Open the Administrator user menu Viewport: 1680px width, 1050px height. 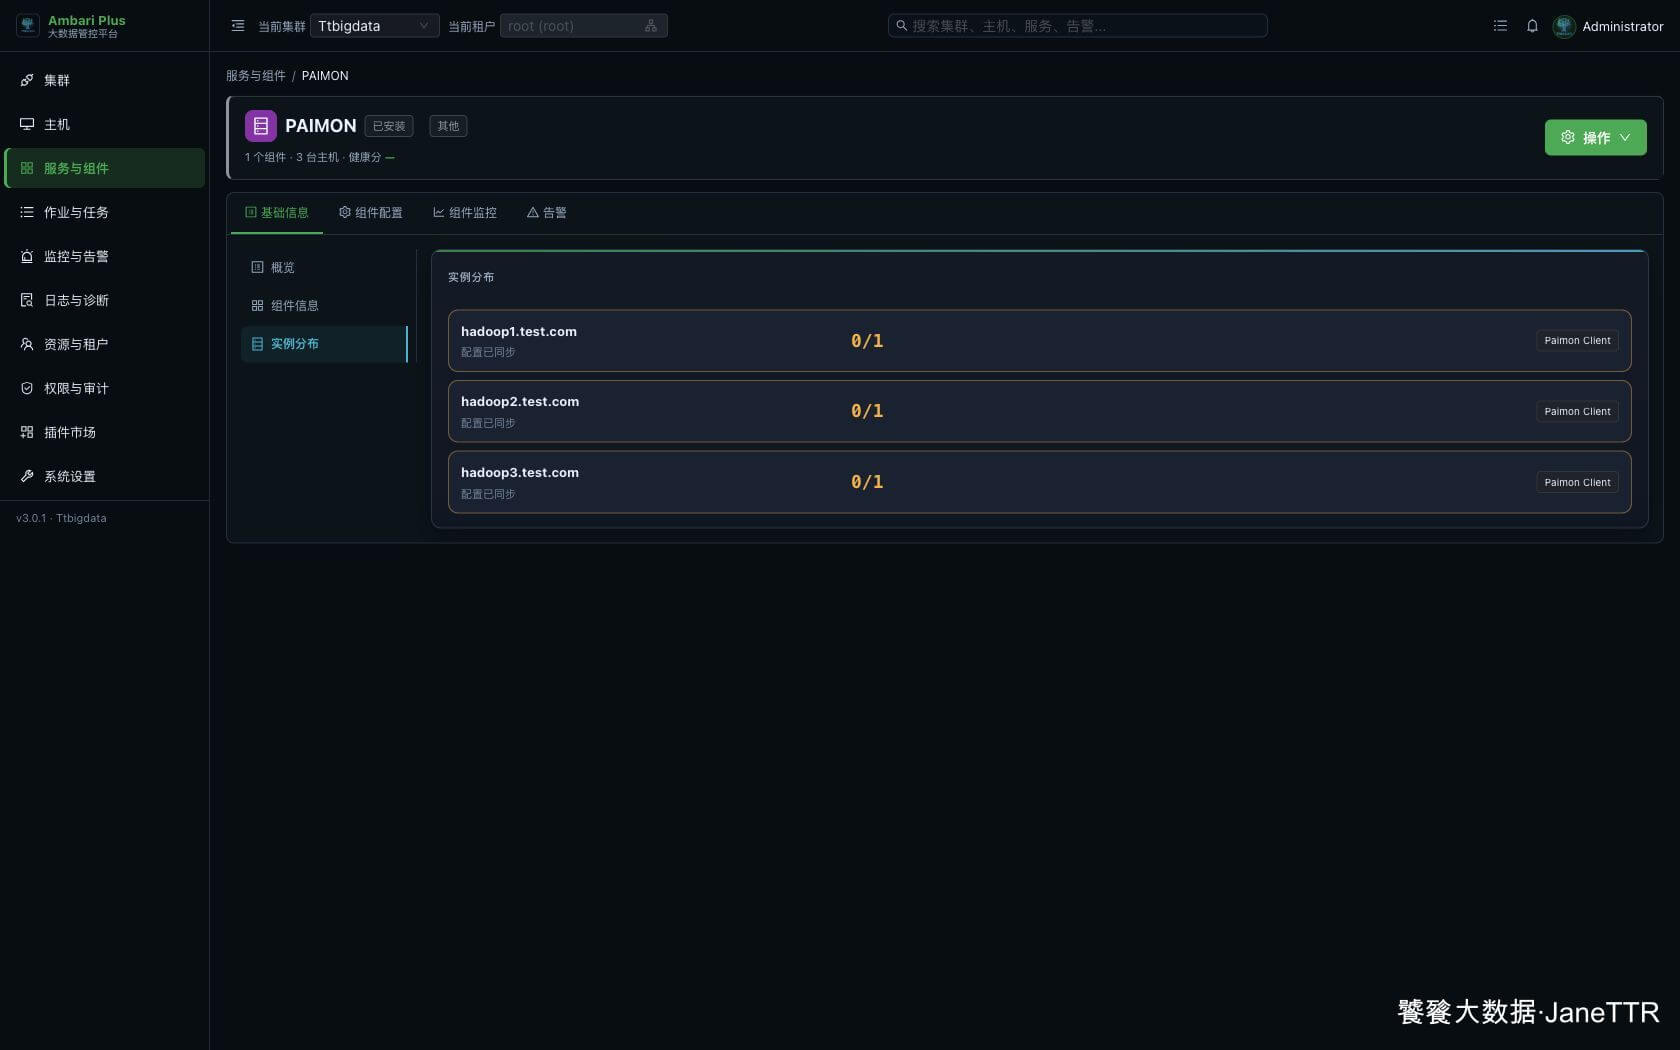coord(1608,26)
